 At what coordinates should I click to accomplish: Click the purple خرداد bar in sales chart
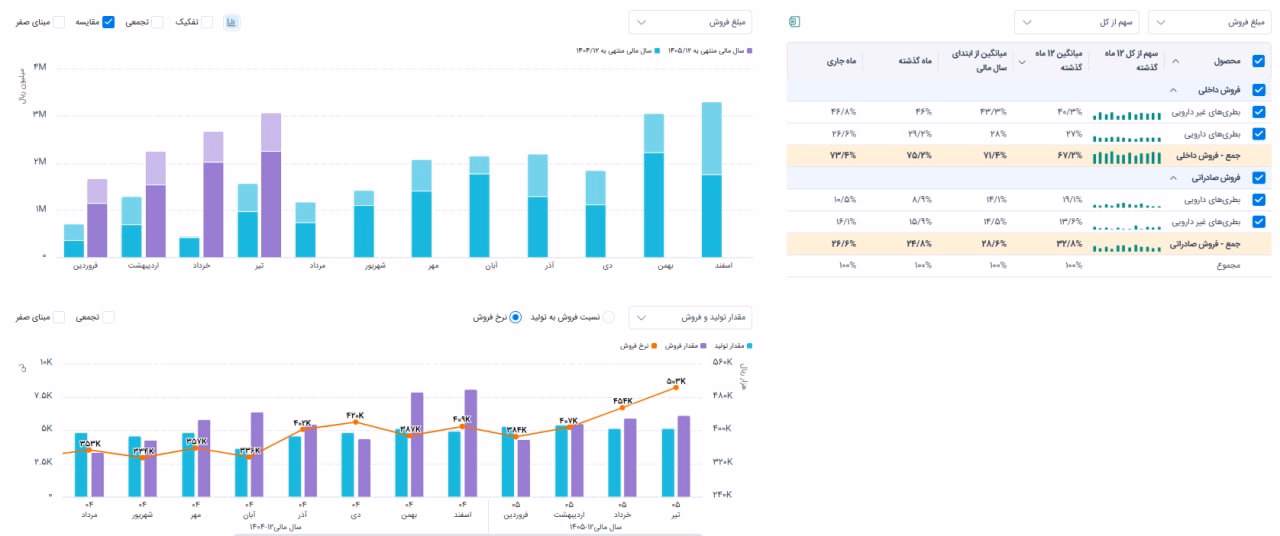pos(214,195)
